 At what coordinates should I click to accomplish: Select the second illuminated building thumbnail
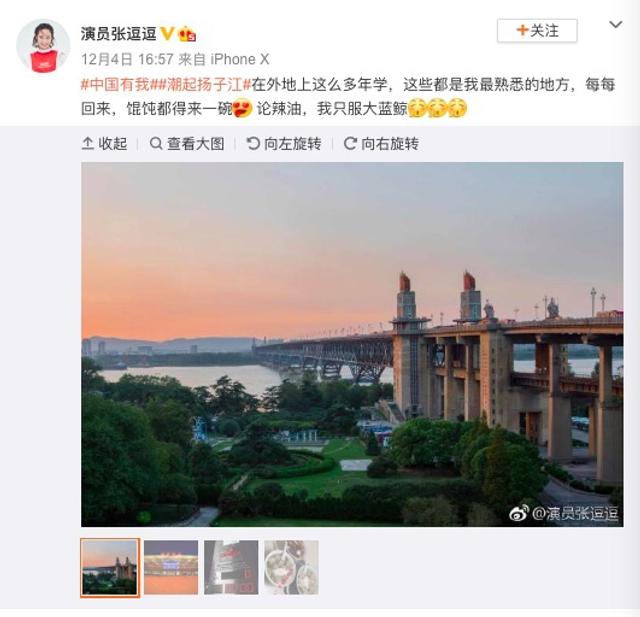[171, 568]
